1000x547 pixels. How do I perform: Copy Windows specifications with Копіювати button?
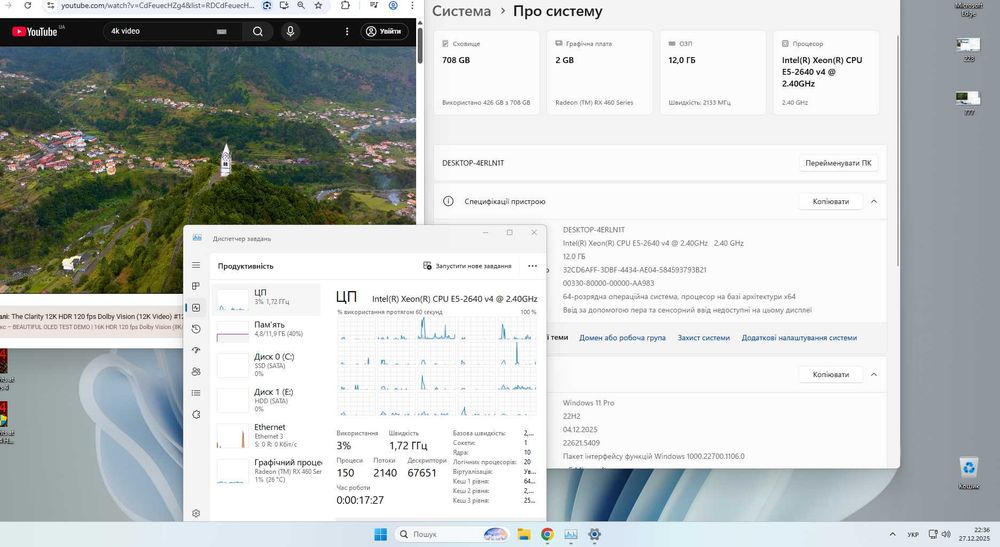830,375
